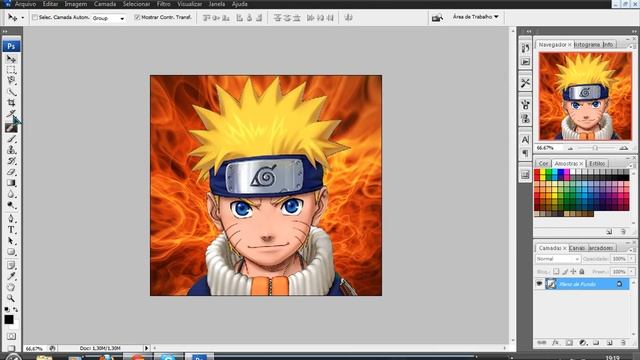Open the Preench. fill slider arrow

click(632, 271)
